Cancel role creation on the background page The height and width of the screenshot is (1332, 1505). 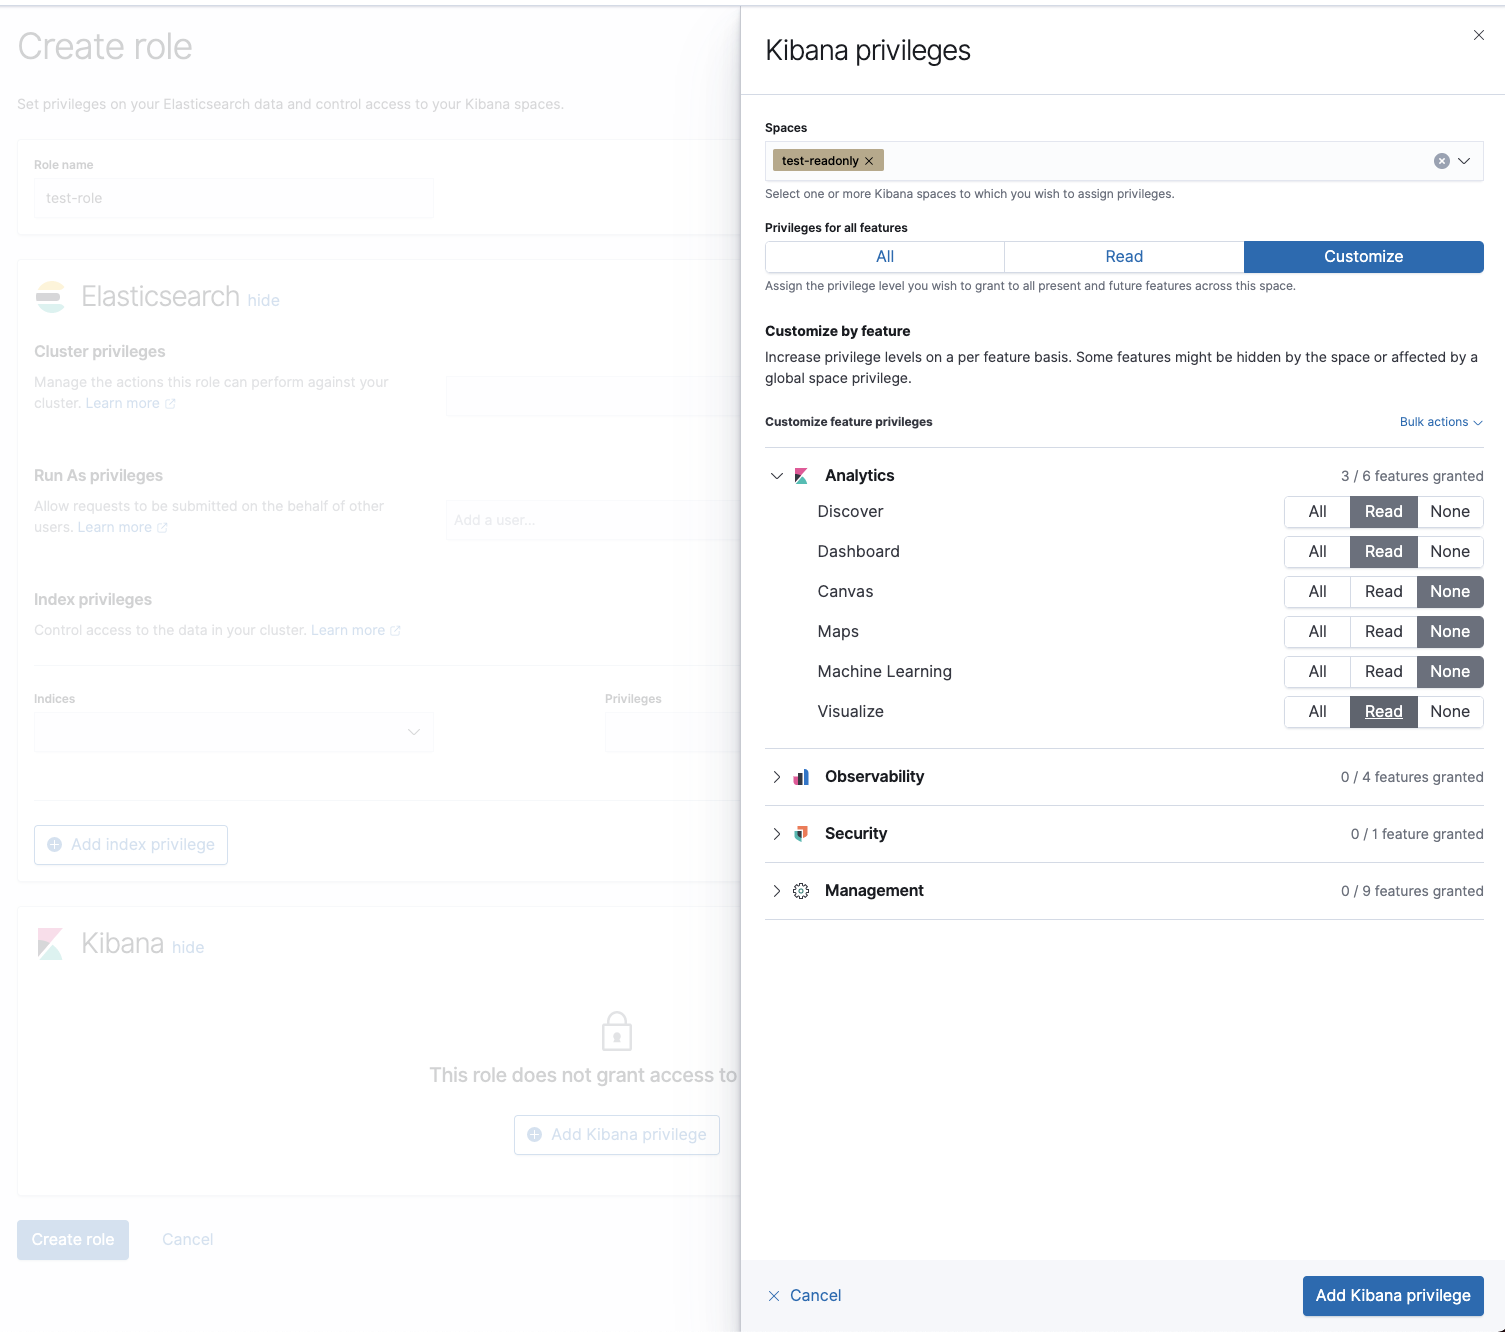[x=188, y=1240]
